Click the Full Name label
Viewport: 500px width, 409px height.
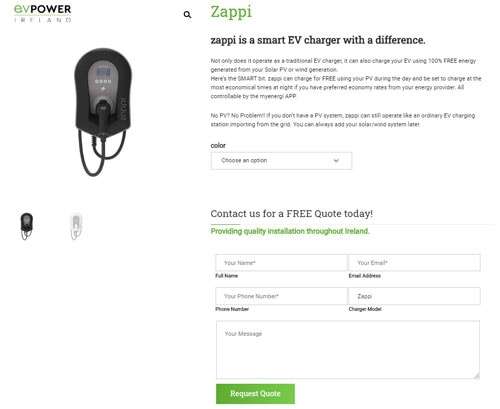tap(227, 276)
